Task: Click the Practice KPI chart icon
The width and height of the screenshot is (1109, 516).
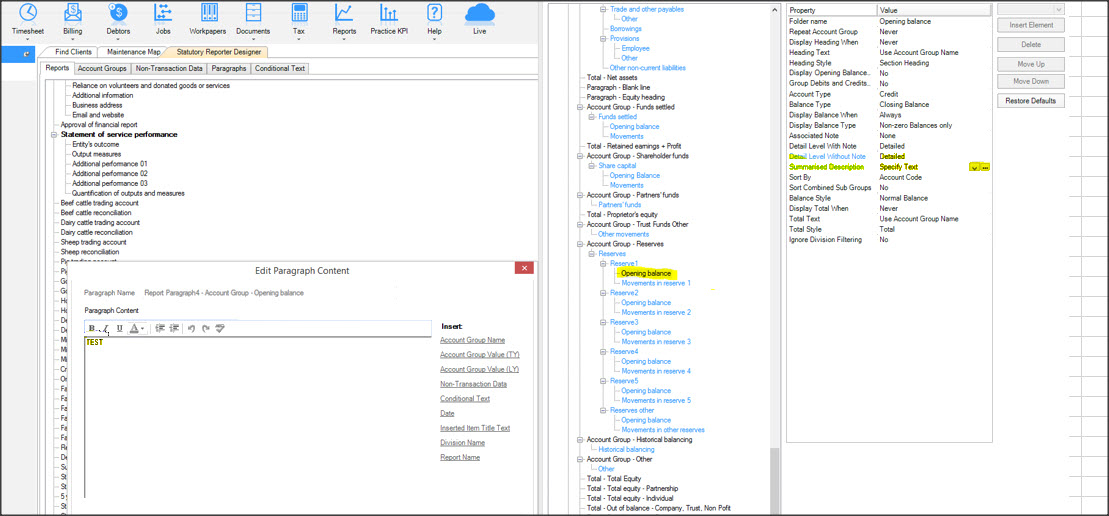Action: click(389, 13)
